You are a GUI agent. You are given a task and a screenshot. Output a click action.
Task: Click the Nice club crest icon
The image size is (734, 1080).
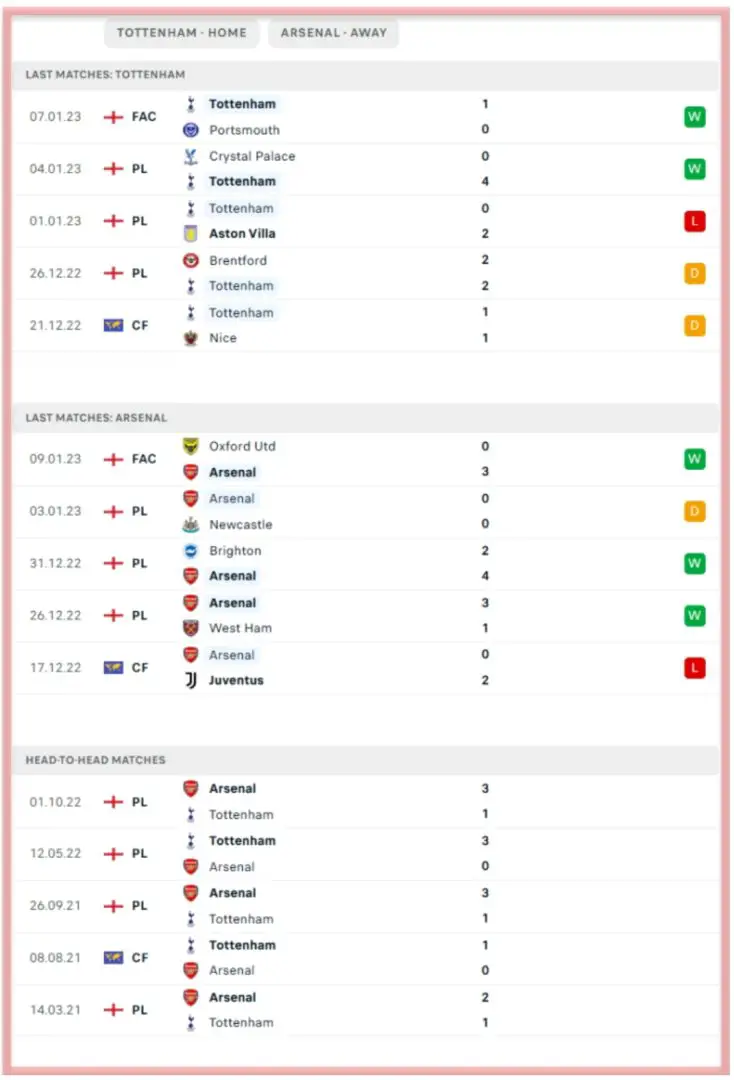coord(191,338)
